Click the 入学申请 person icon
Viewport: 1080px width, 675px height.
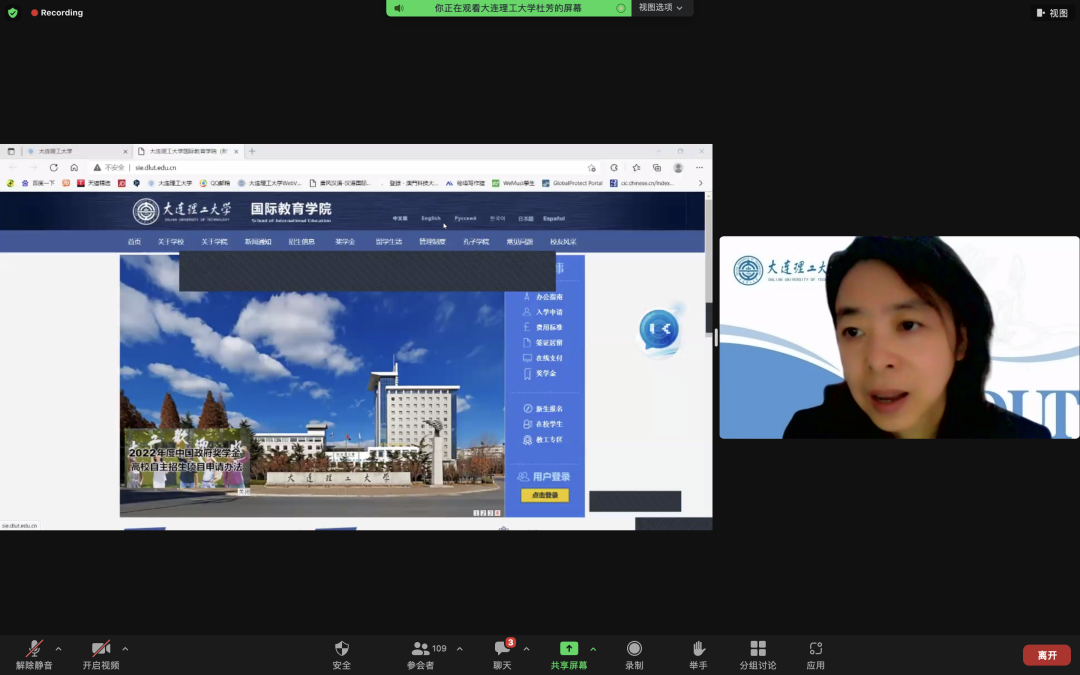click(527, 312)
